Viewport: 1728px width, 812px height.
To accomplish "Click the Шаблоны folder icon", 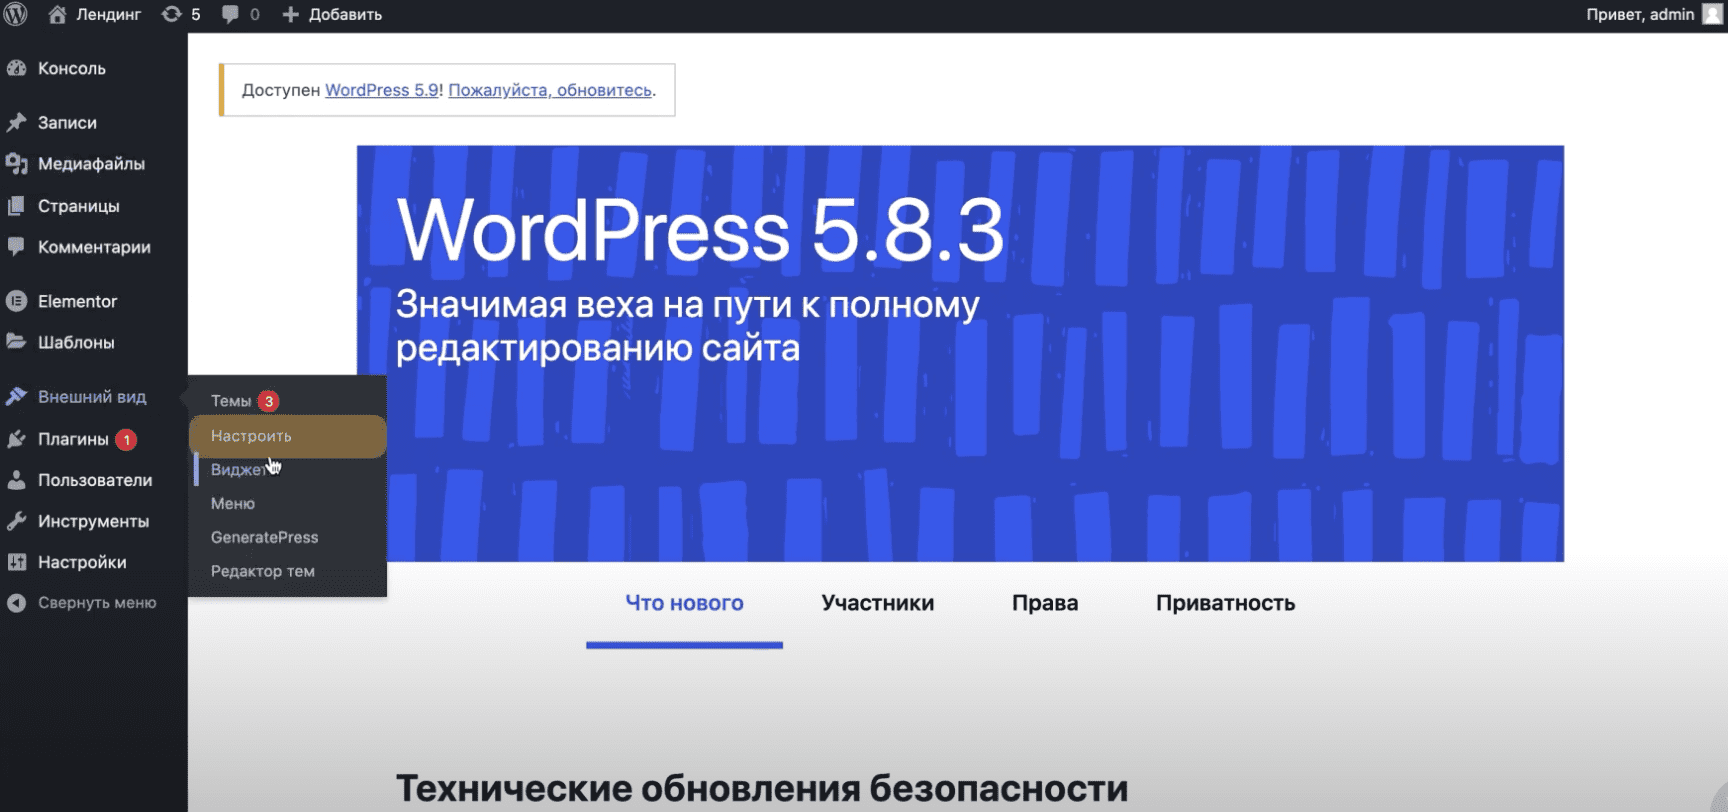I will 16,341.
